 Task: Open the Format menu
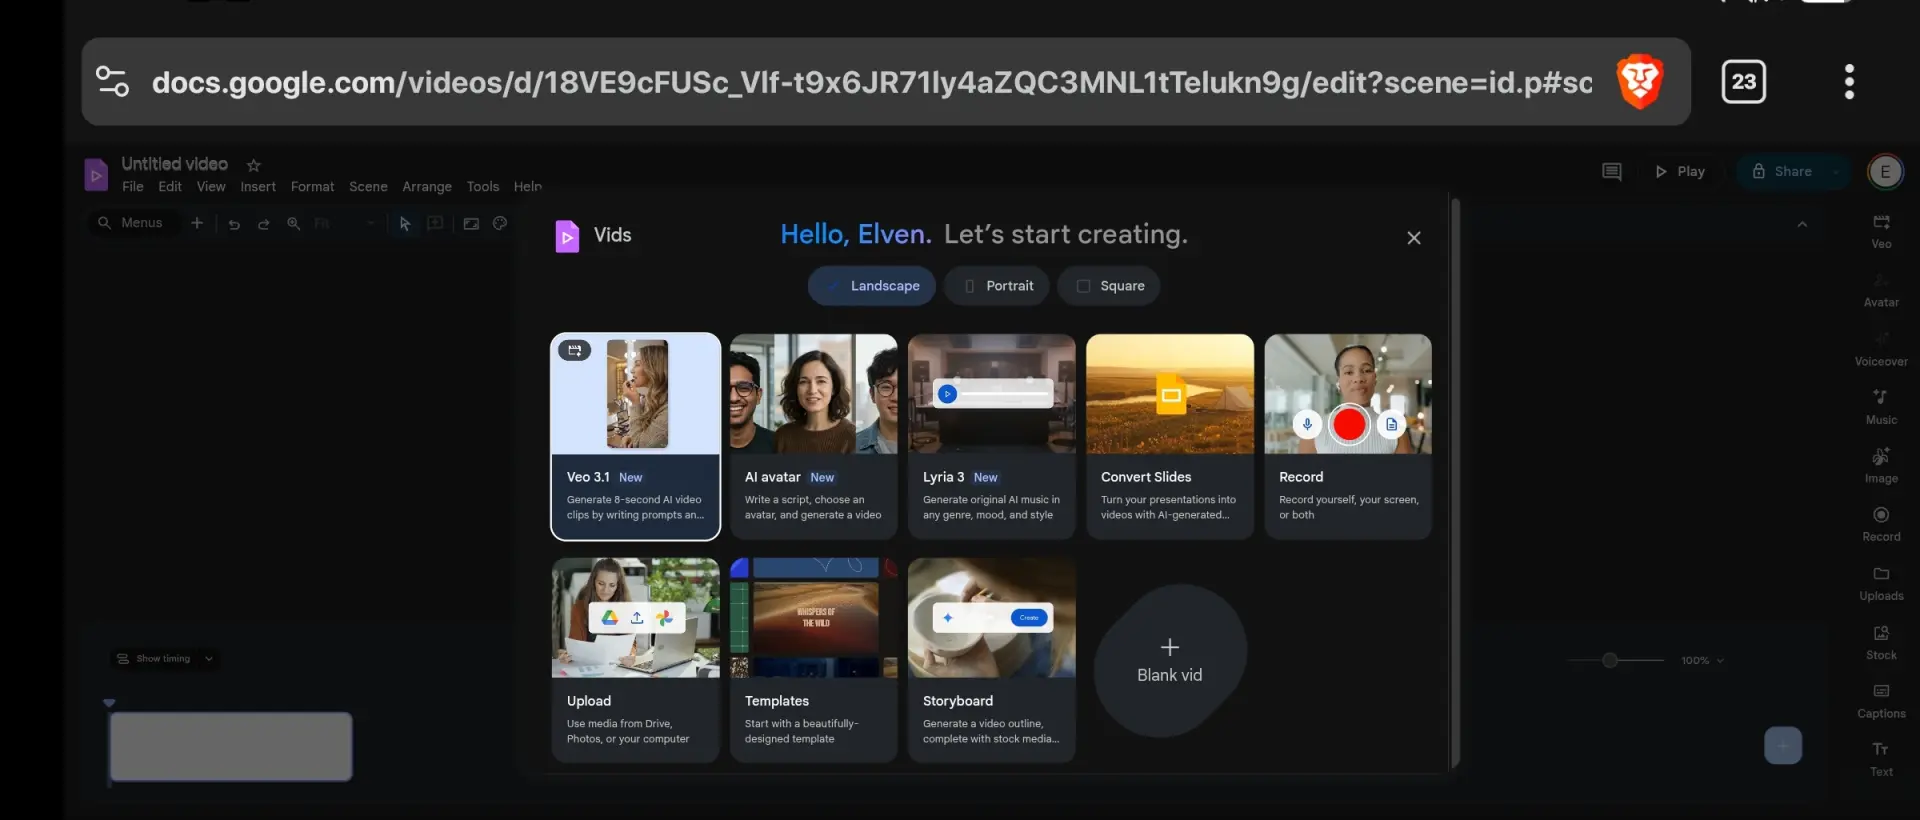coord(313,187)
